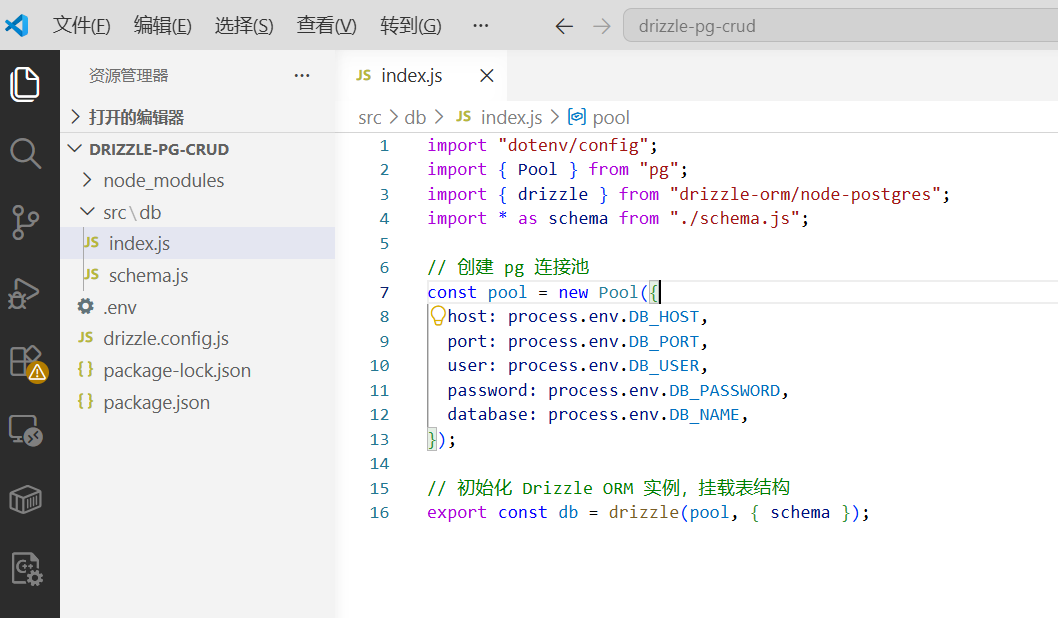Click DB_PASSWORD on line 11
Viewport: 1058px width, 618px height.
coord(724,390)
